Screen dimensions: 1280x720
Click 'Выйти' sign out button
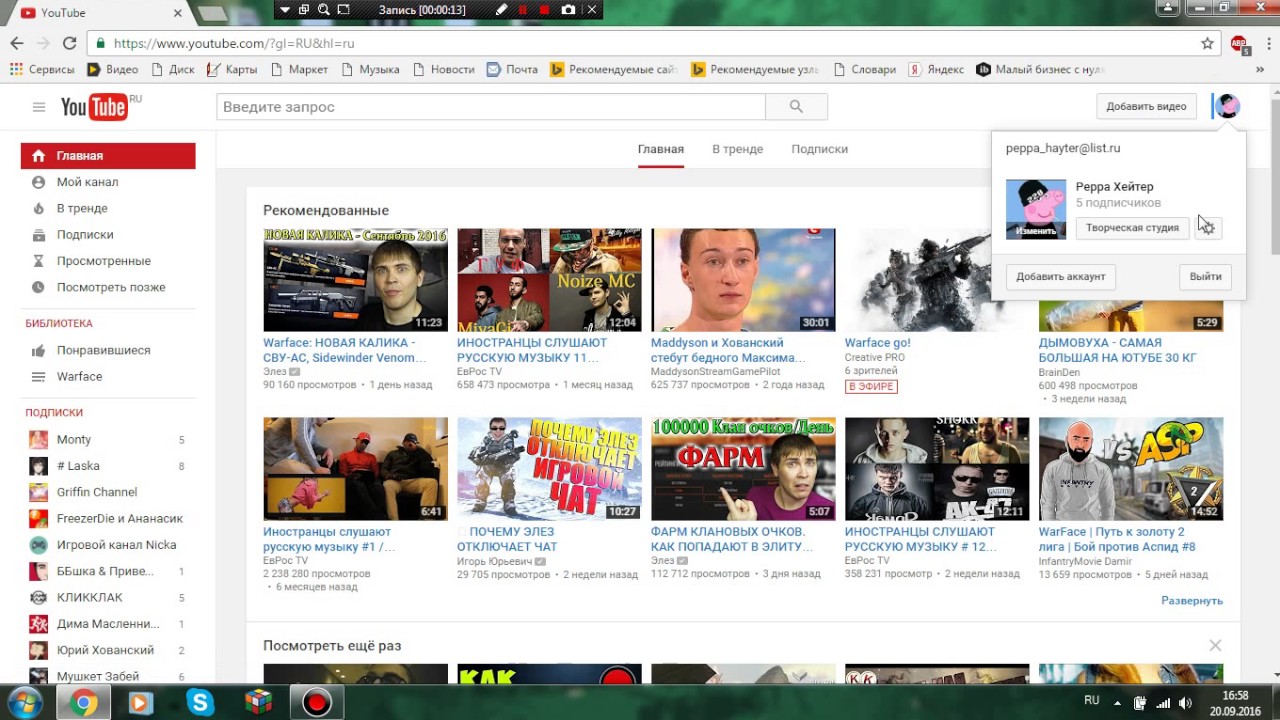point(1205,277)
